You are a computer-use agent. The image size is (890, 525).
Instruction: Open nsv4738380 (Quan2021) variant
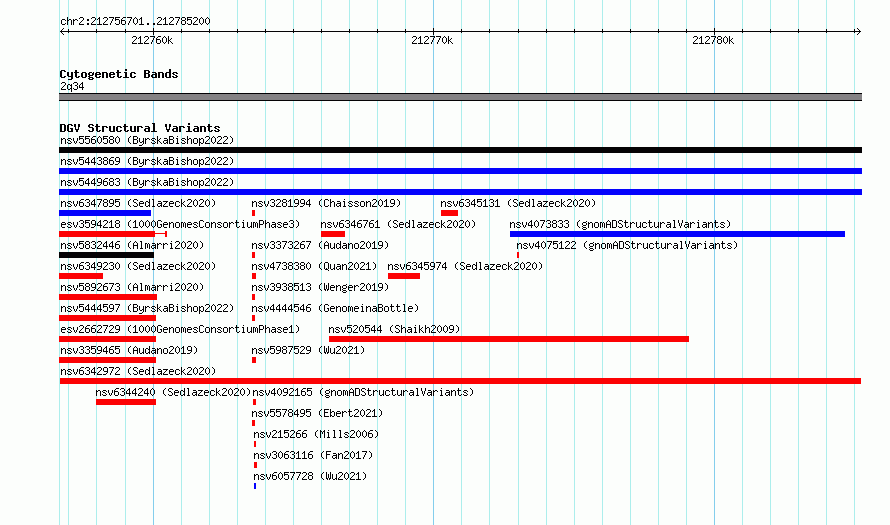(314, 266)
